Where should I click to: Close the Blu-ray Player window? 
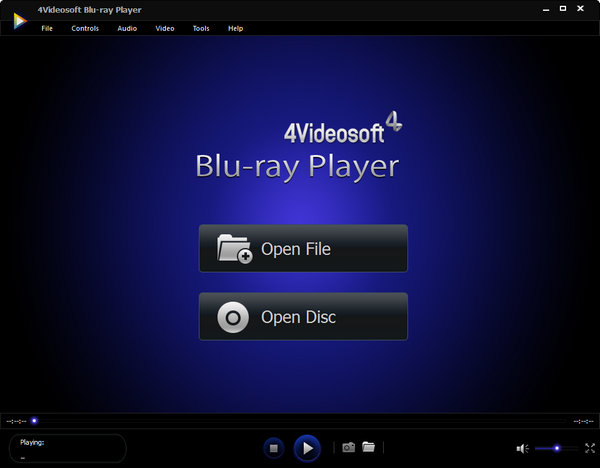582,9
